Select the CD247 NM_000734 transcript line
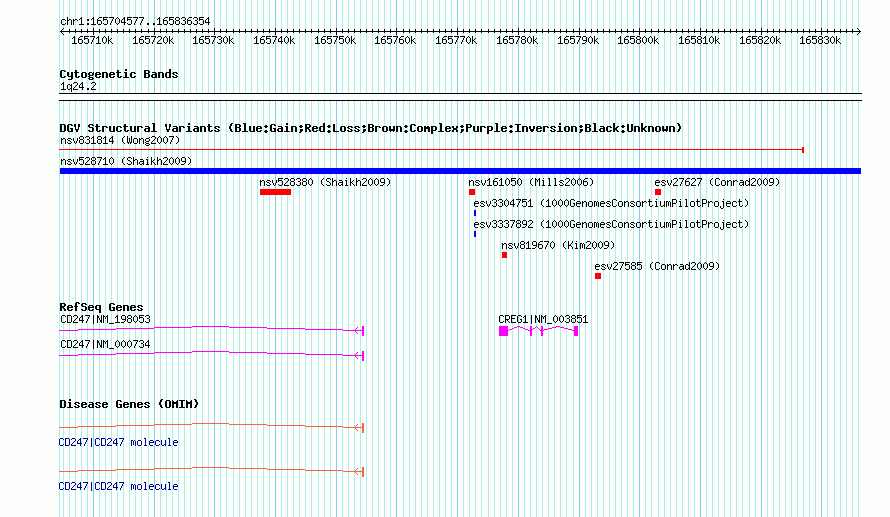 click(212, 354)
